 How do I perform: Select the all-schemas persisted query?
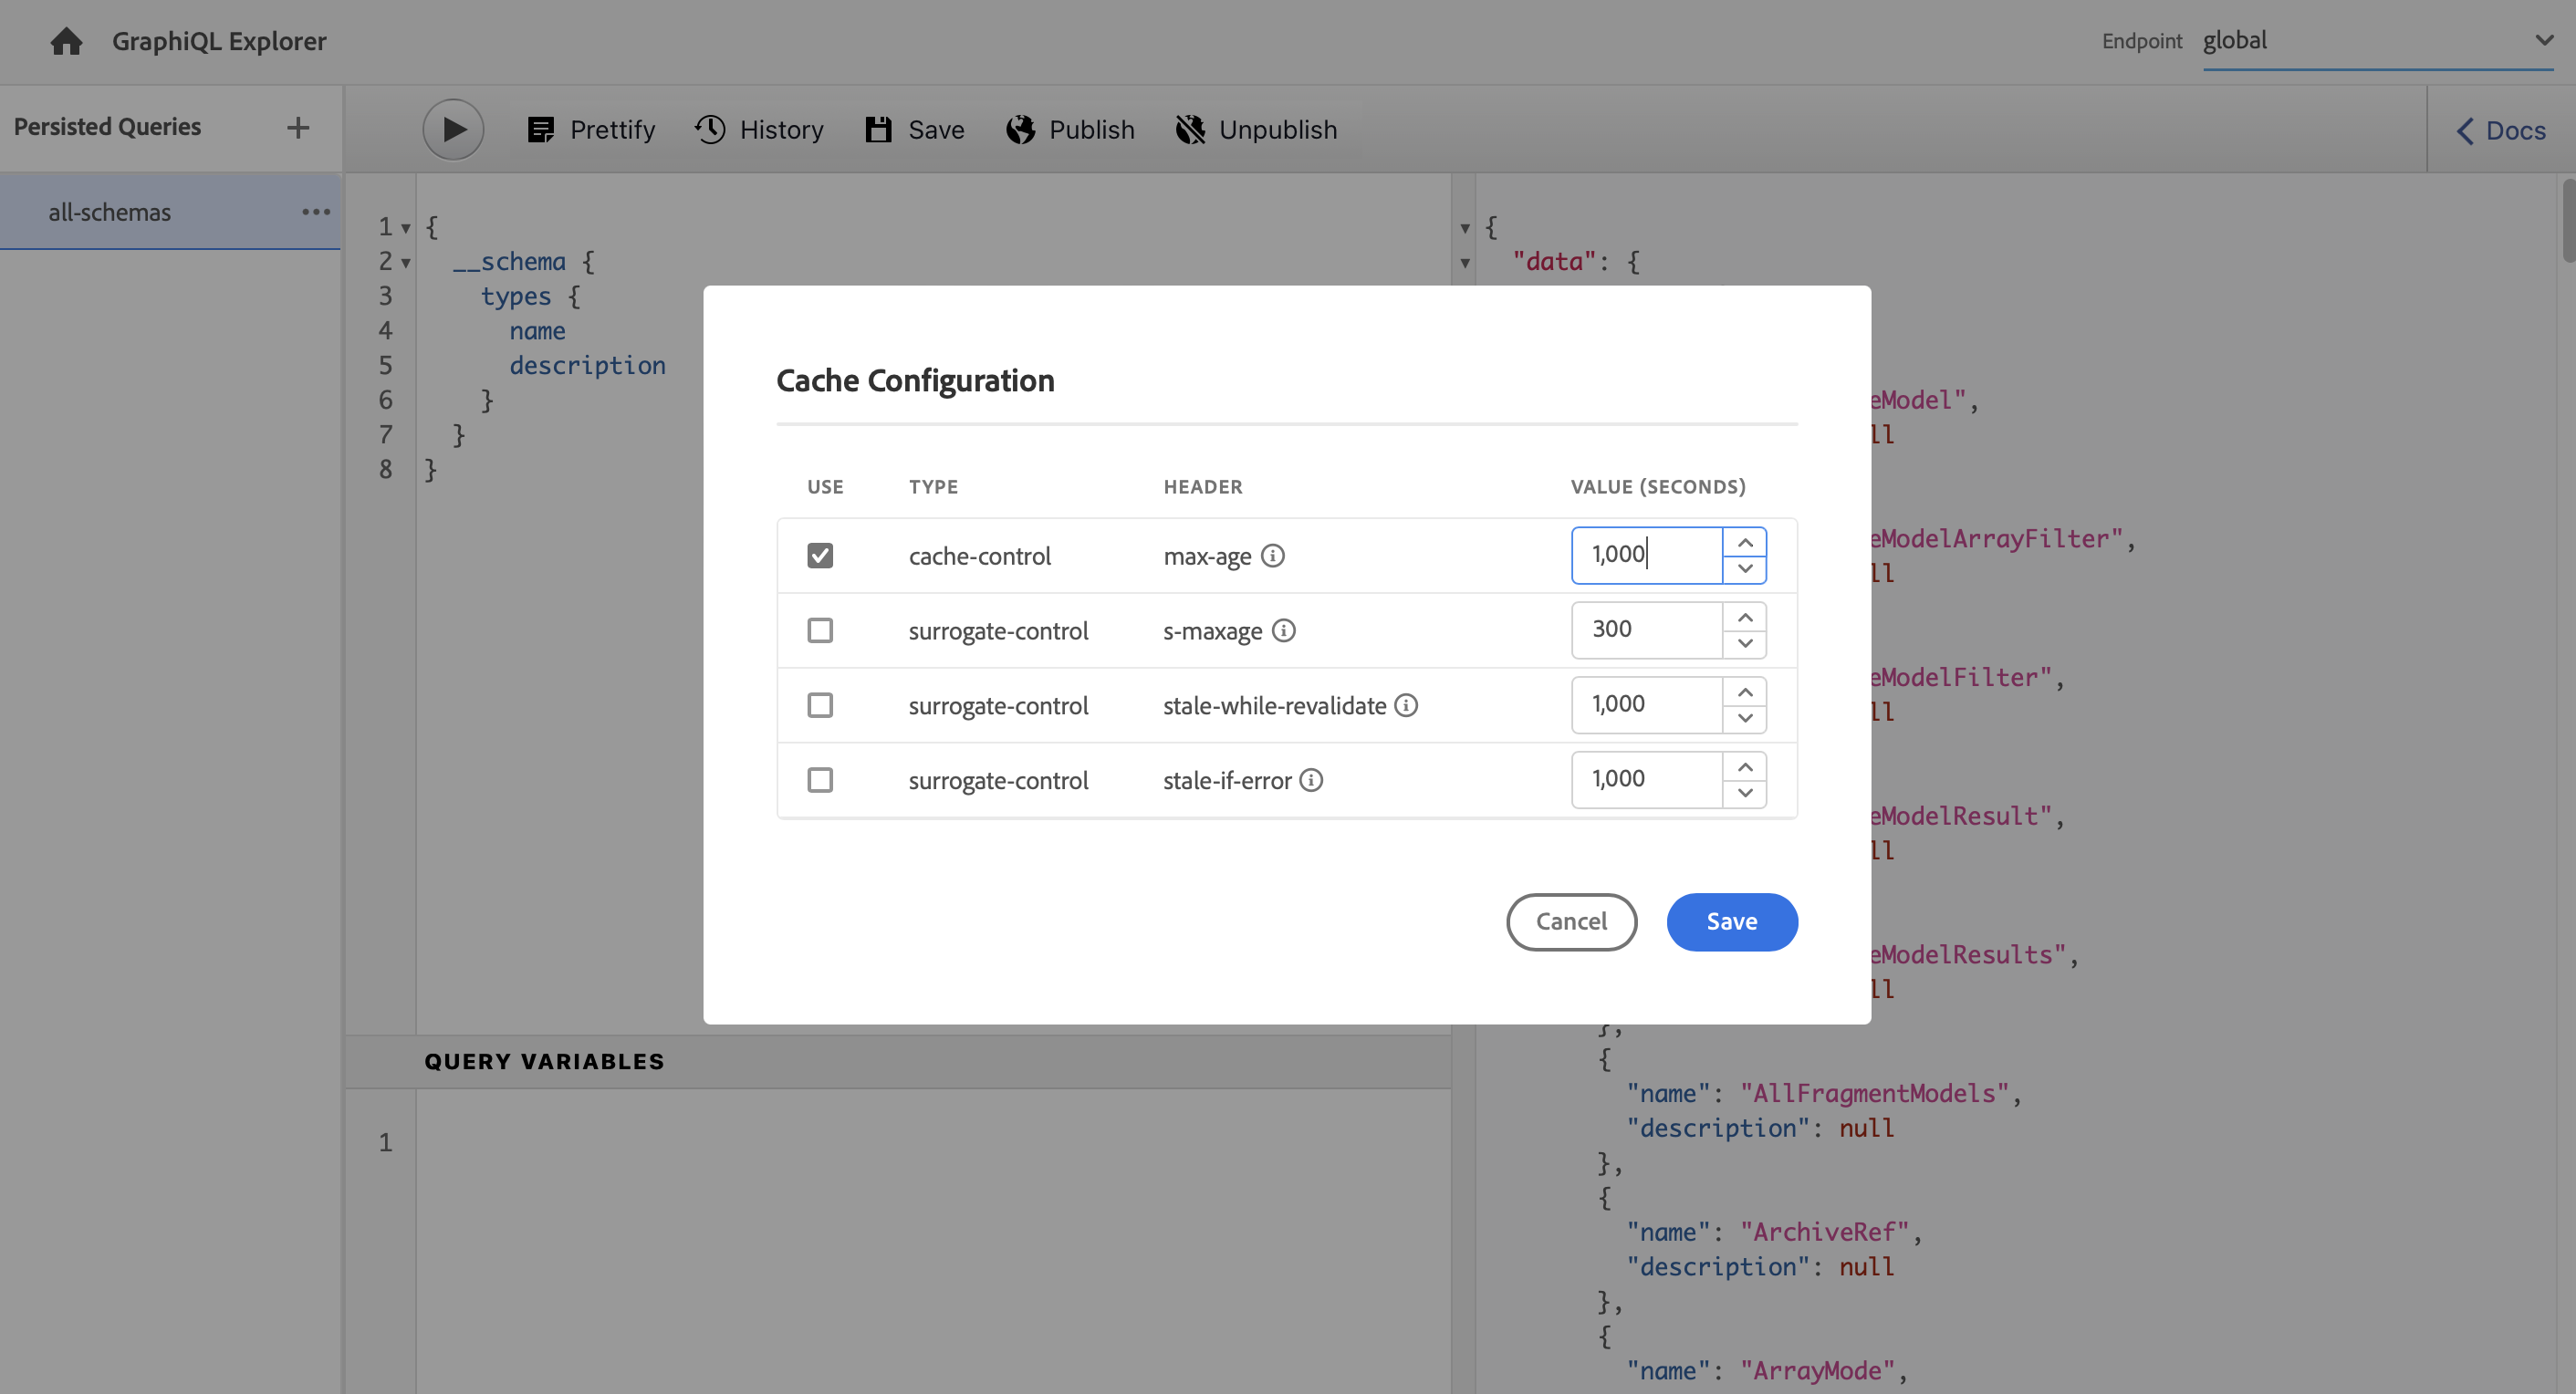coord(110,212)
